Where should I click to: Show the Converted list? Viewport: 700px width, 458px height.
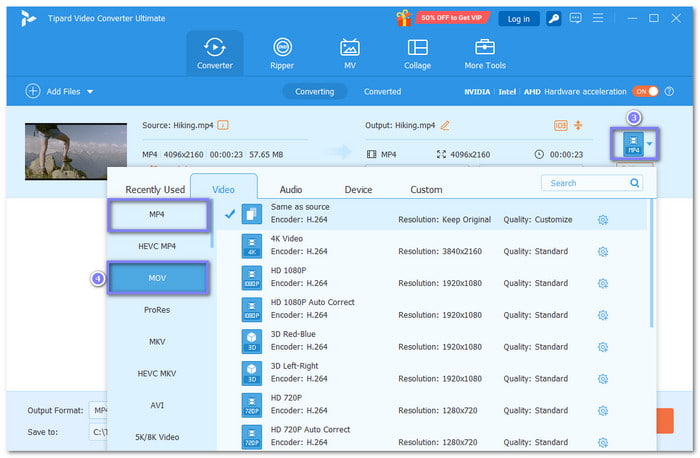tap(382, 92)
